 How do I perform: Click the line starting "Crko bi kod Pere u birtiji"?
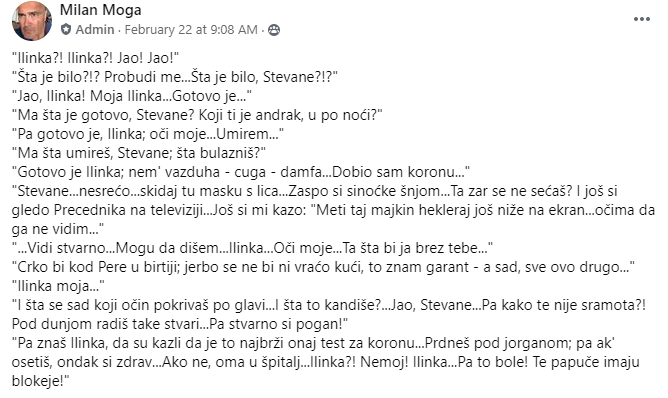pyautogui.click(x=323, y=267)
